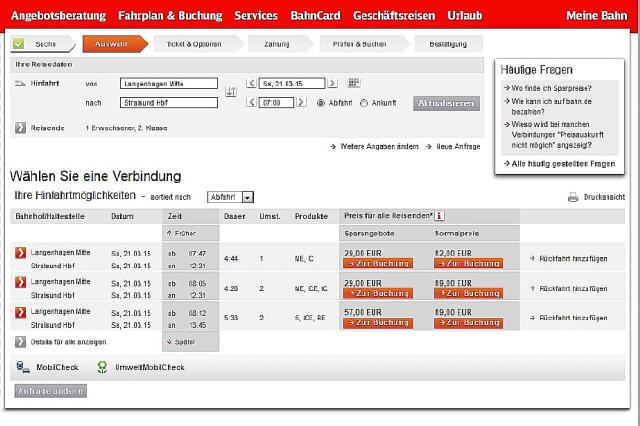Book the 82,00 EUR Normalpreis

tap(469, 263)
